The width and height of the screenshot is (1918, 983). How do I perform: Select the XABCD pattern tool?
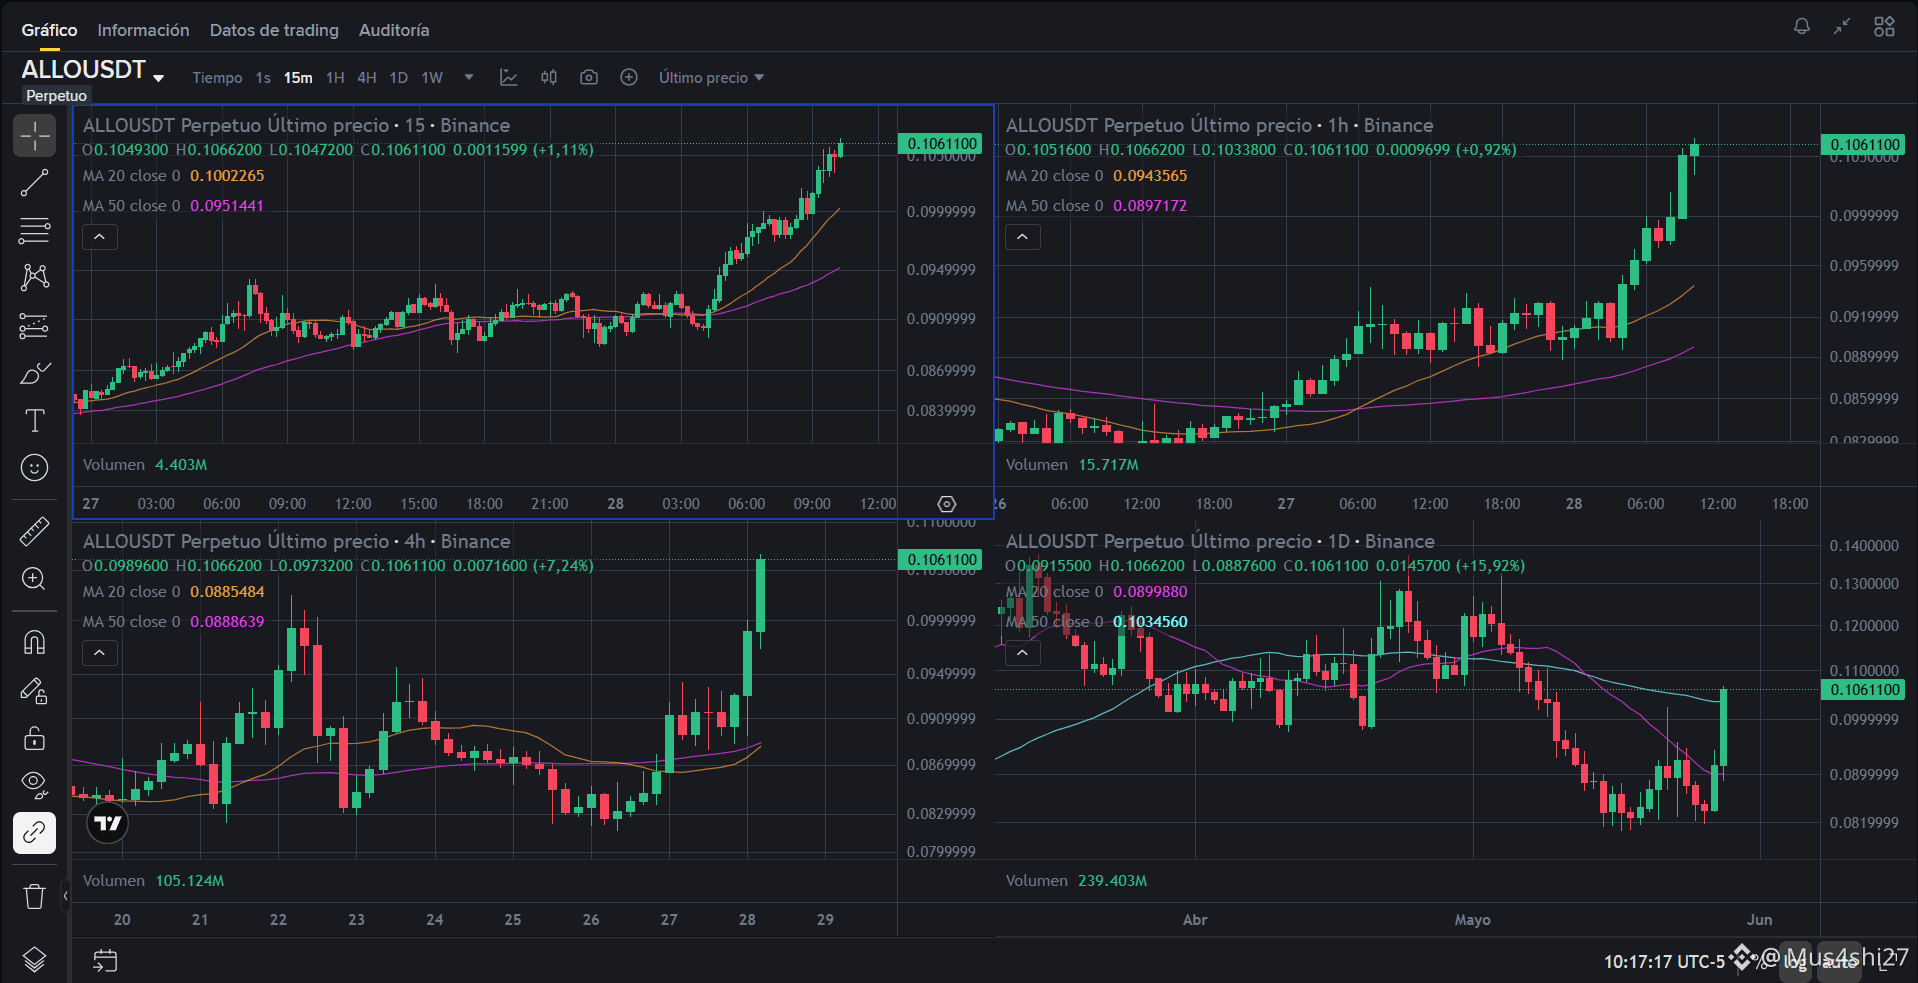coord(34,277)
